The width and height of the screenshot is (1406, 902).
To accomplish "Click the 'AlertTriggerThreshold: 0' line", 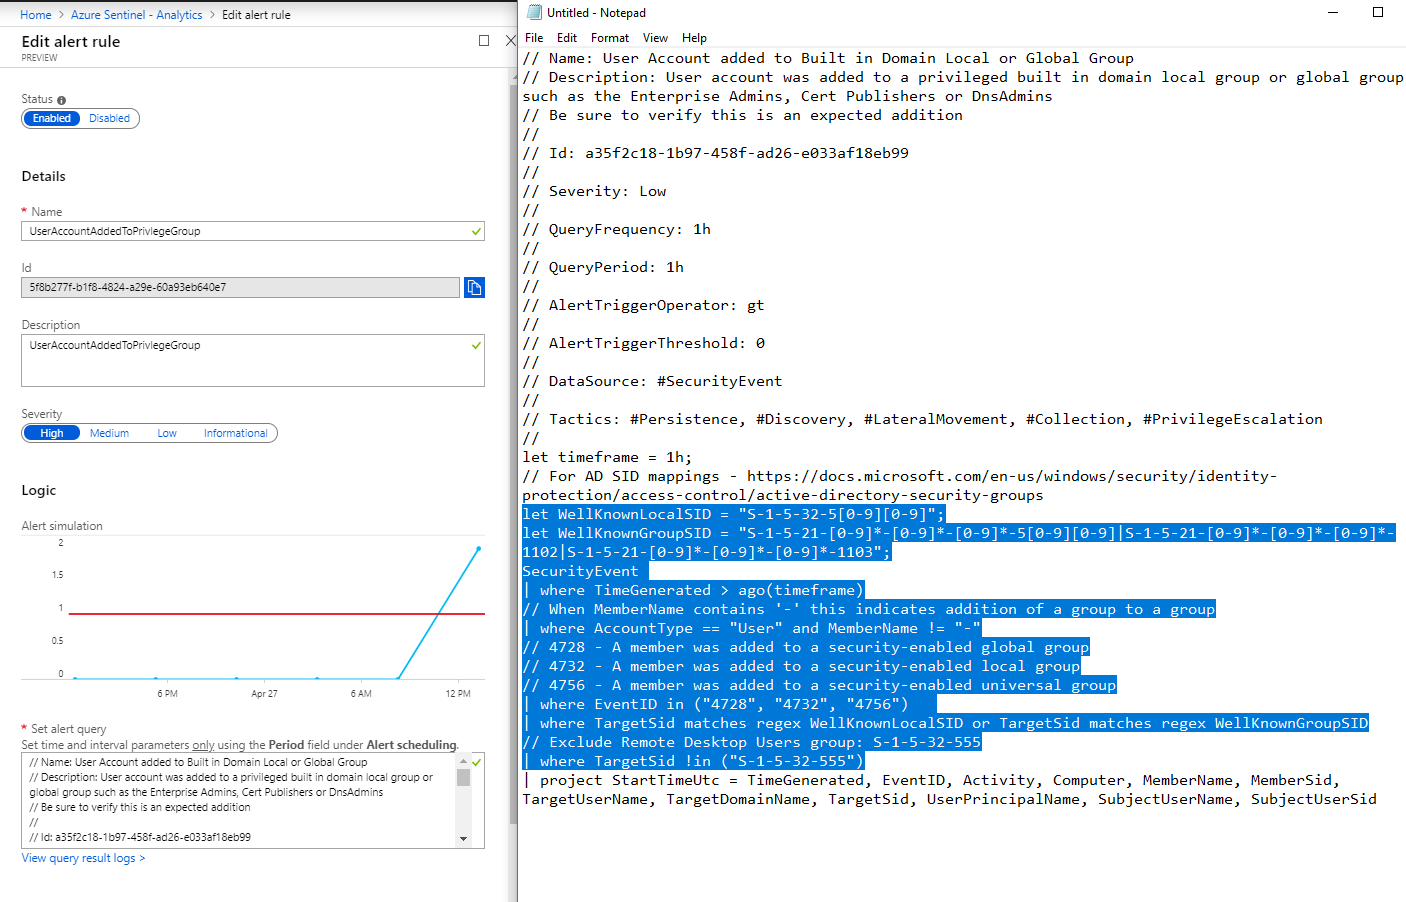I will coord(644,343).
